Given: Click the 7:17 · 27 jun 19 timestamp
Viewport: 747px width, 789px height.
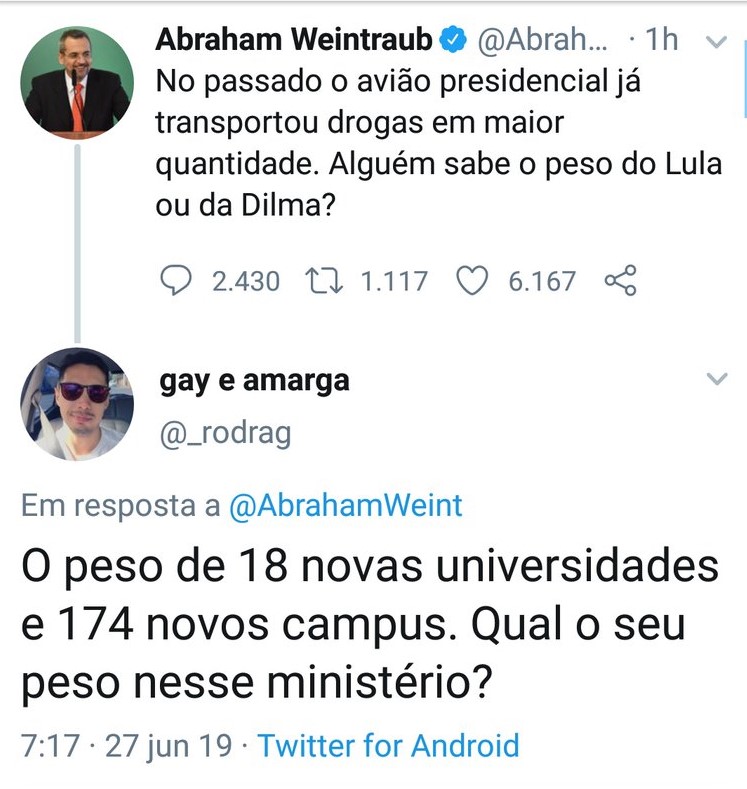Looking at the screenshot, I should pos(127,745).
